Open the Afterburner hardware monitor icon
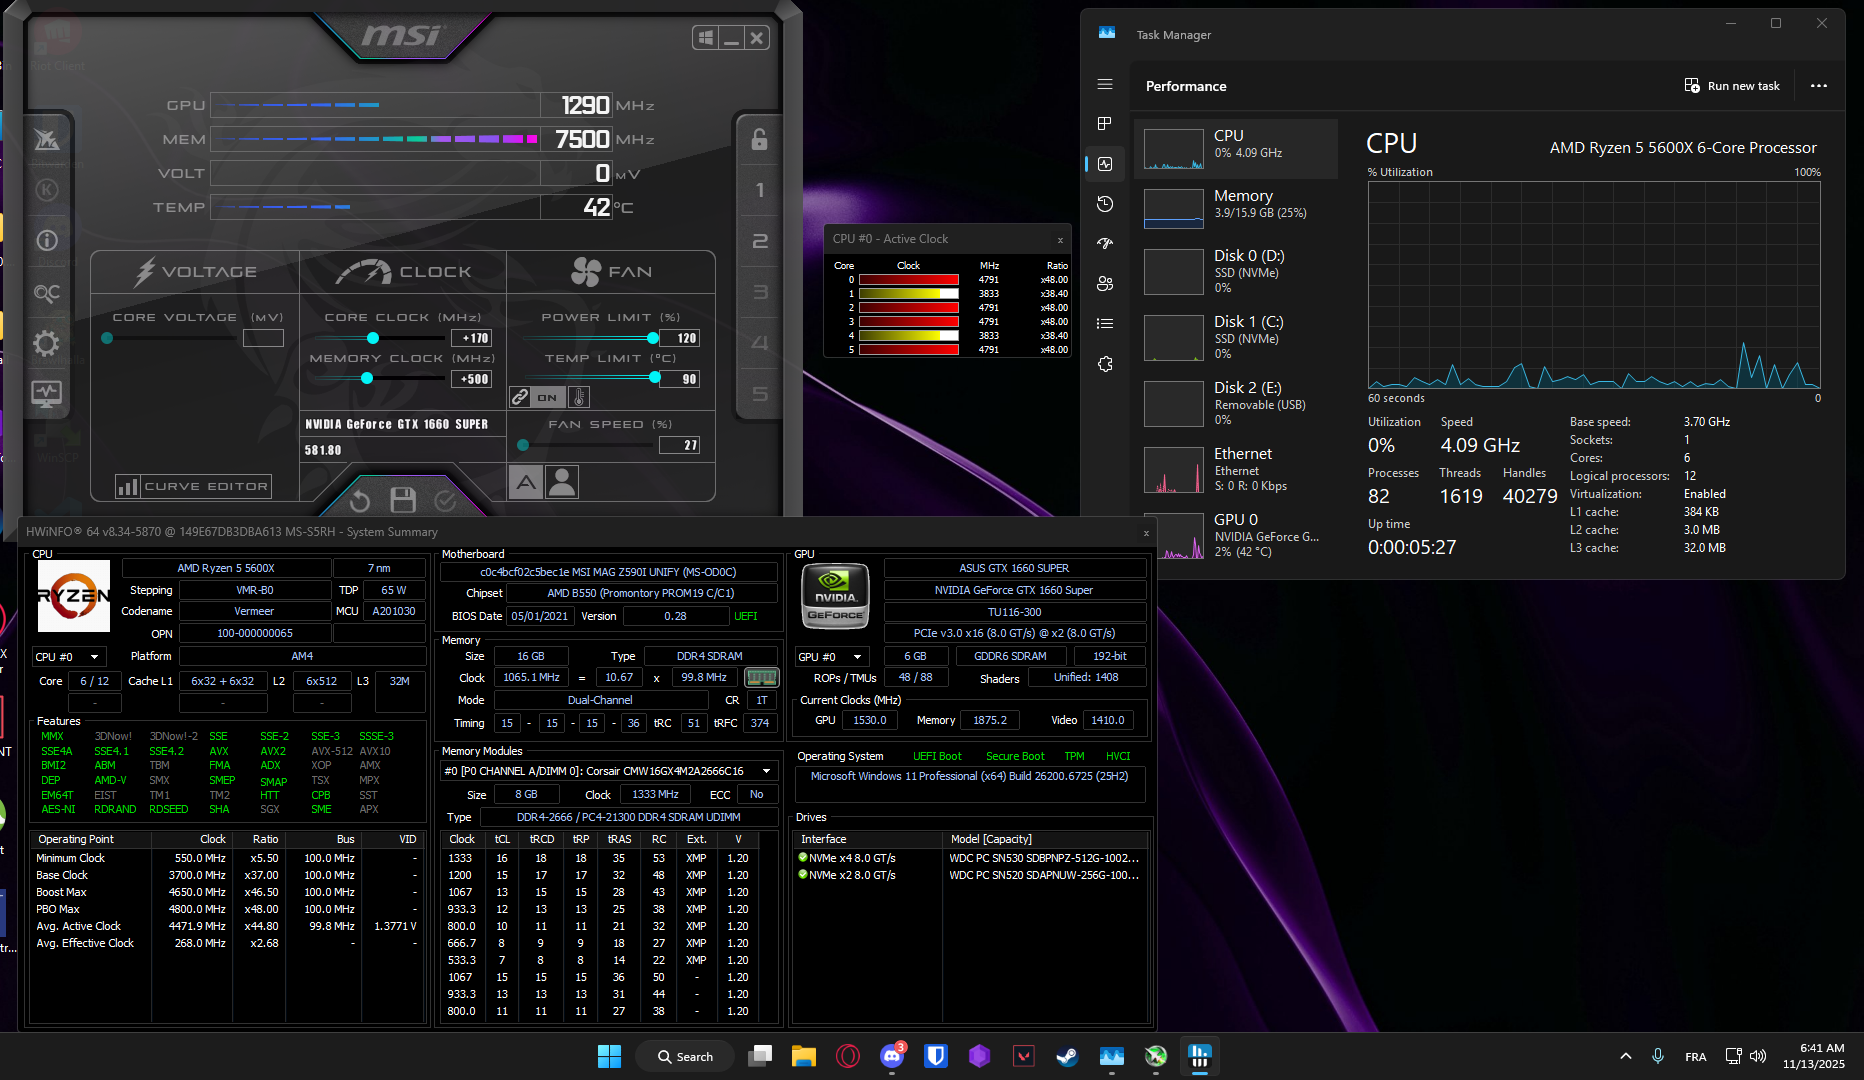Image resolution: width=1864 pixels, height=1080 pixels. (x=46, y=394)
